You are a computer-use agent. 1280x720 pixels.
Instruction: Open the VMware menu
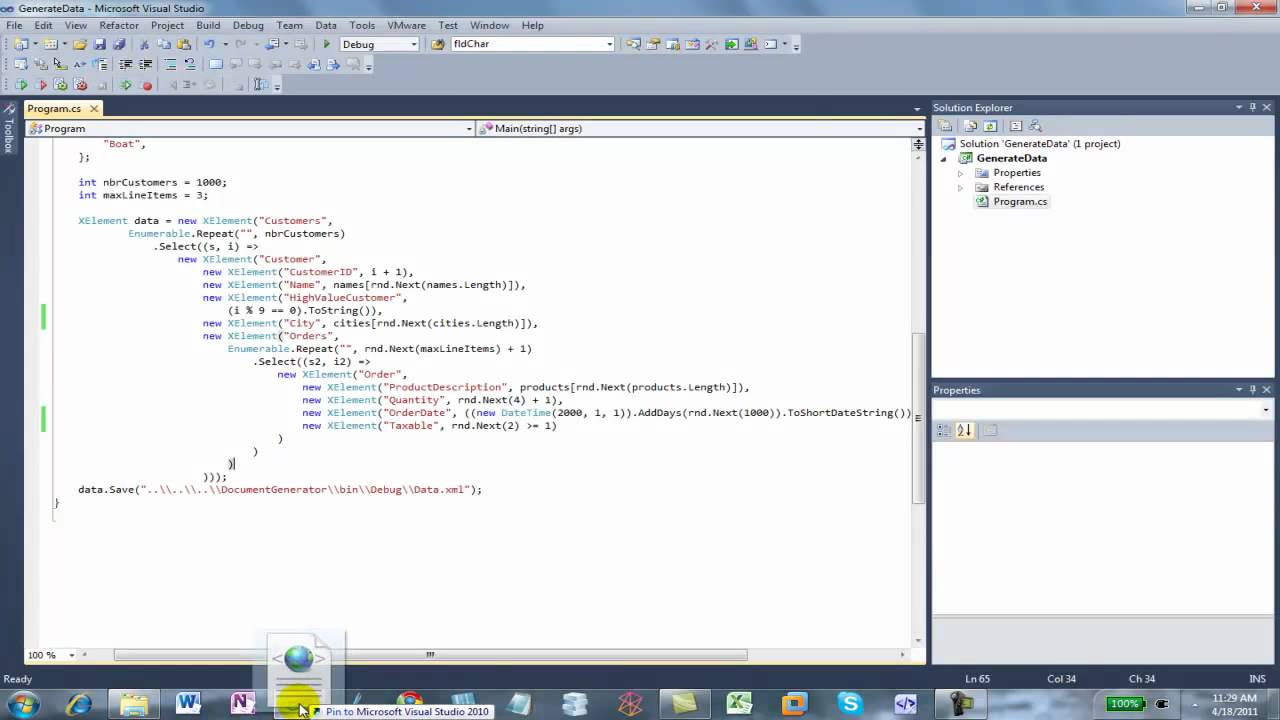click(x=406, y=25)
